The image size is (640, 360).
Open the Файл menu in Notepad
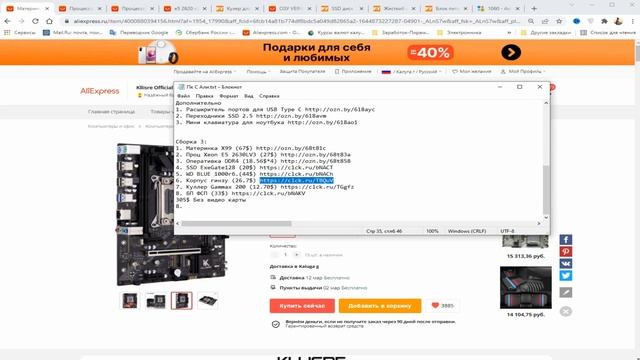pyautogui.click(x=183, y=96)
